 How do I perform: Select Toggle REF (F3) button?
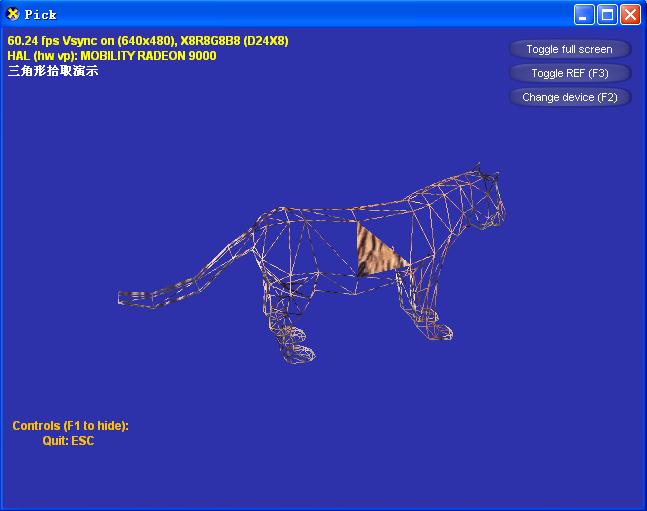click(x=570, y=73)
